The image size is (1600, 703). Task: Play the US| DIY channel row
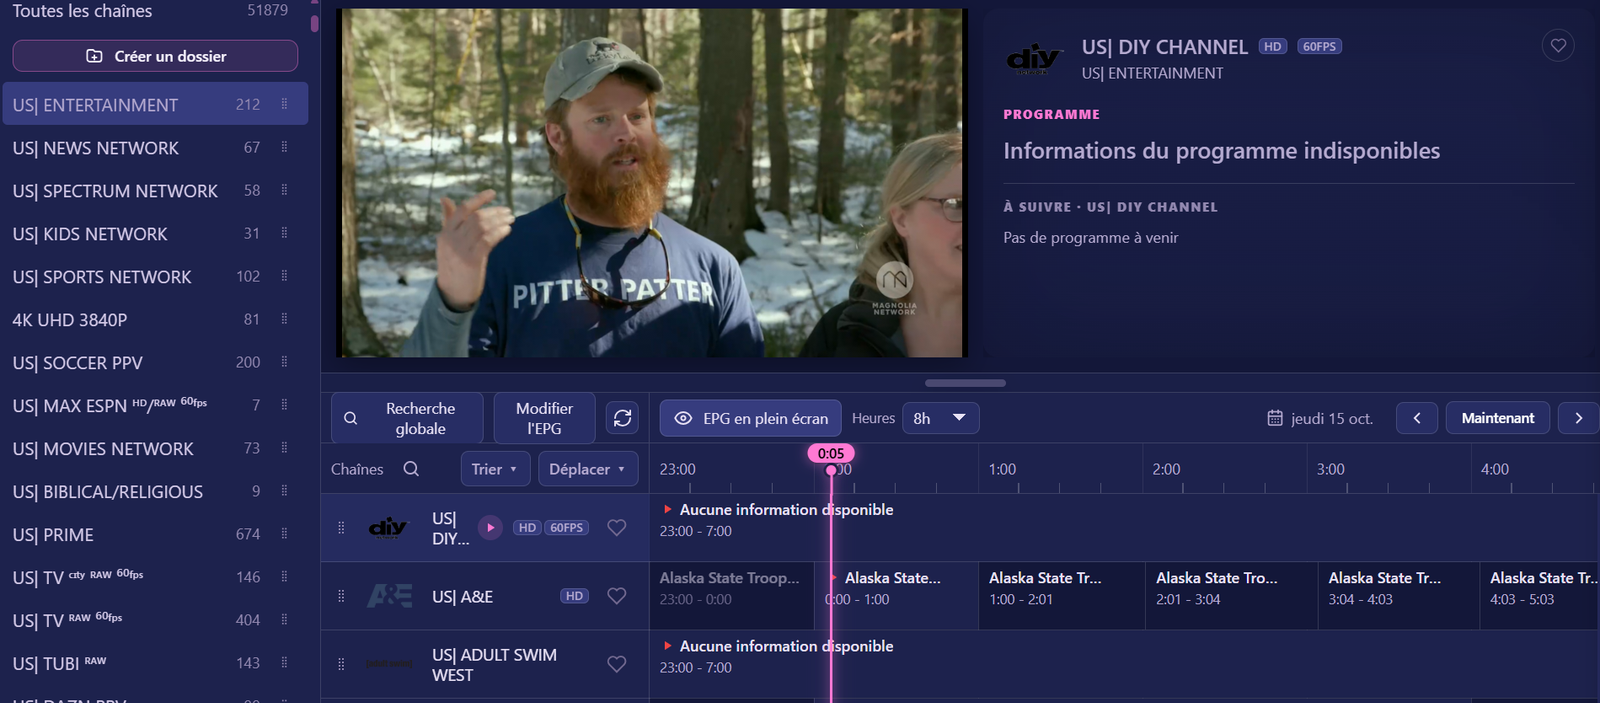coord(490,527)
